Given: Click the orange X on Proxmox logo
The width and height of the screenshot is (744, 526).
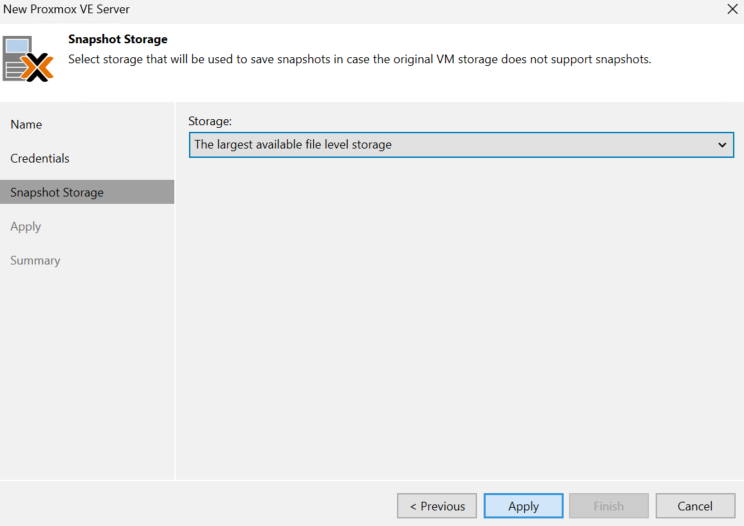Looking at the screenshot, I should tap(38, 67).
